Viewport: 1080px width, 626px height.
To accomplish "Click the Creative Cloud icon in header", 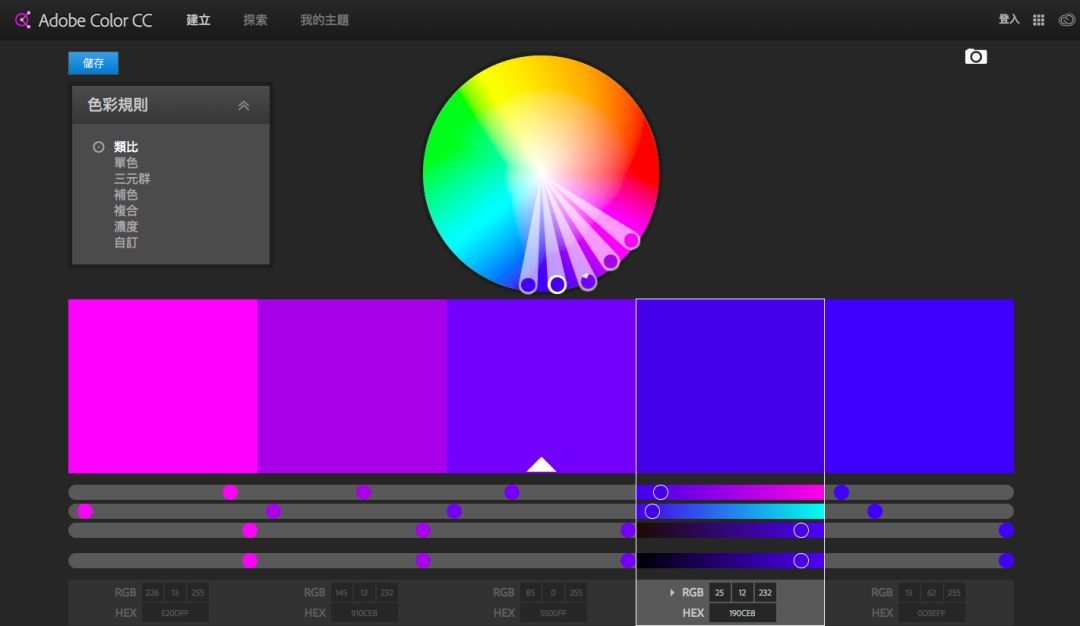I will point(1066,20).
